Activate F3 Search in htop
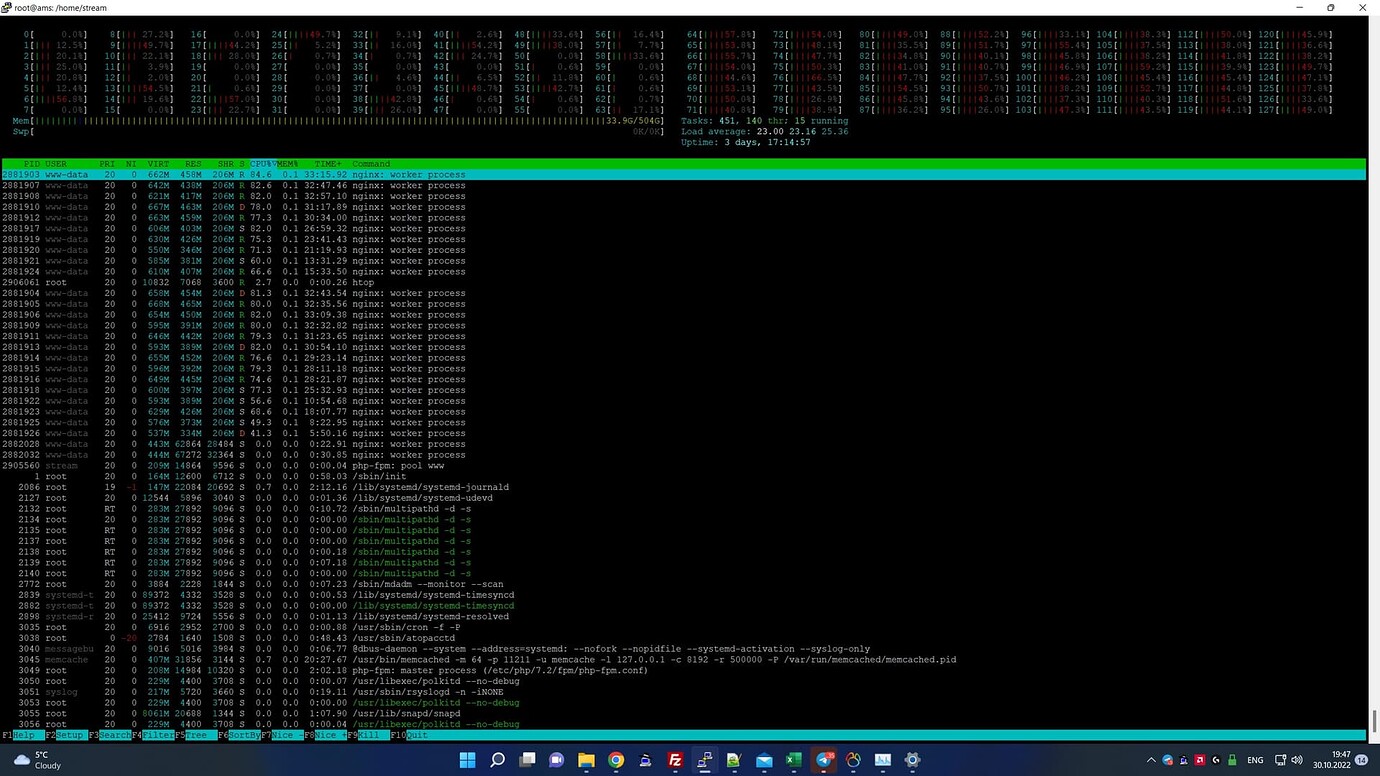1380x776 pixels. [108, 735]
